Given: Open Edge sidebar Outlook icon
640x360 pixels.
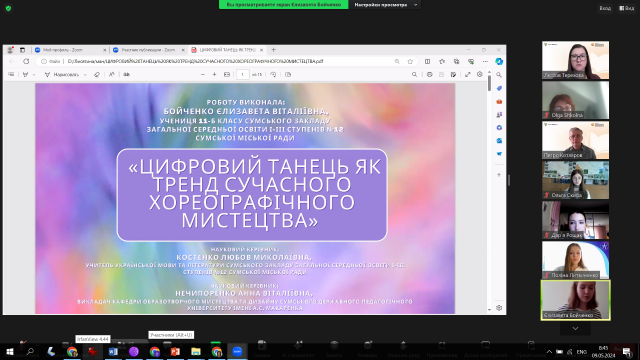Looking at the screenshot, I should (x=499, y=140).
